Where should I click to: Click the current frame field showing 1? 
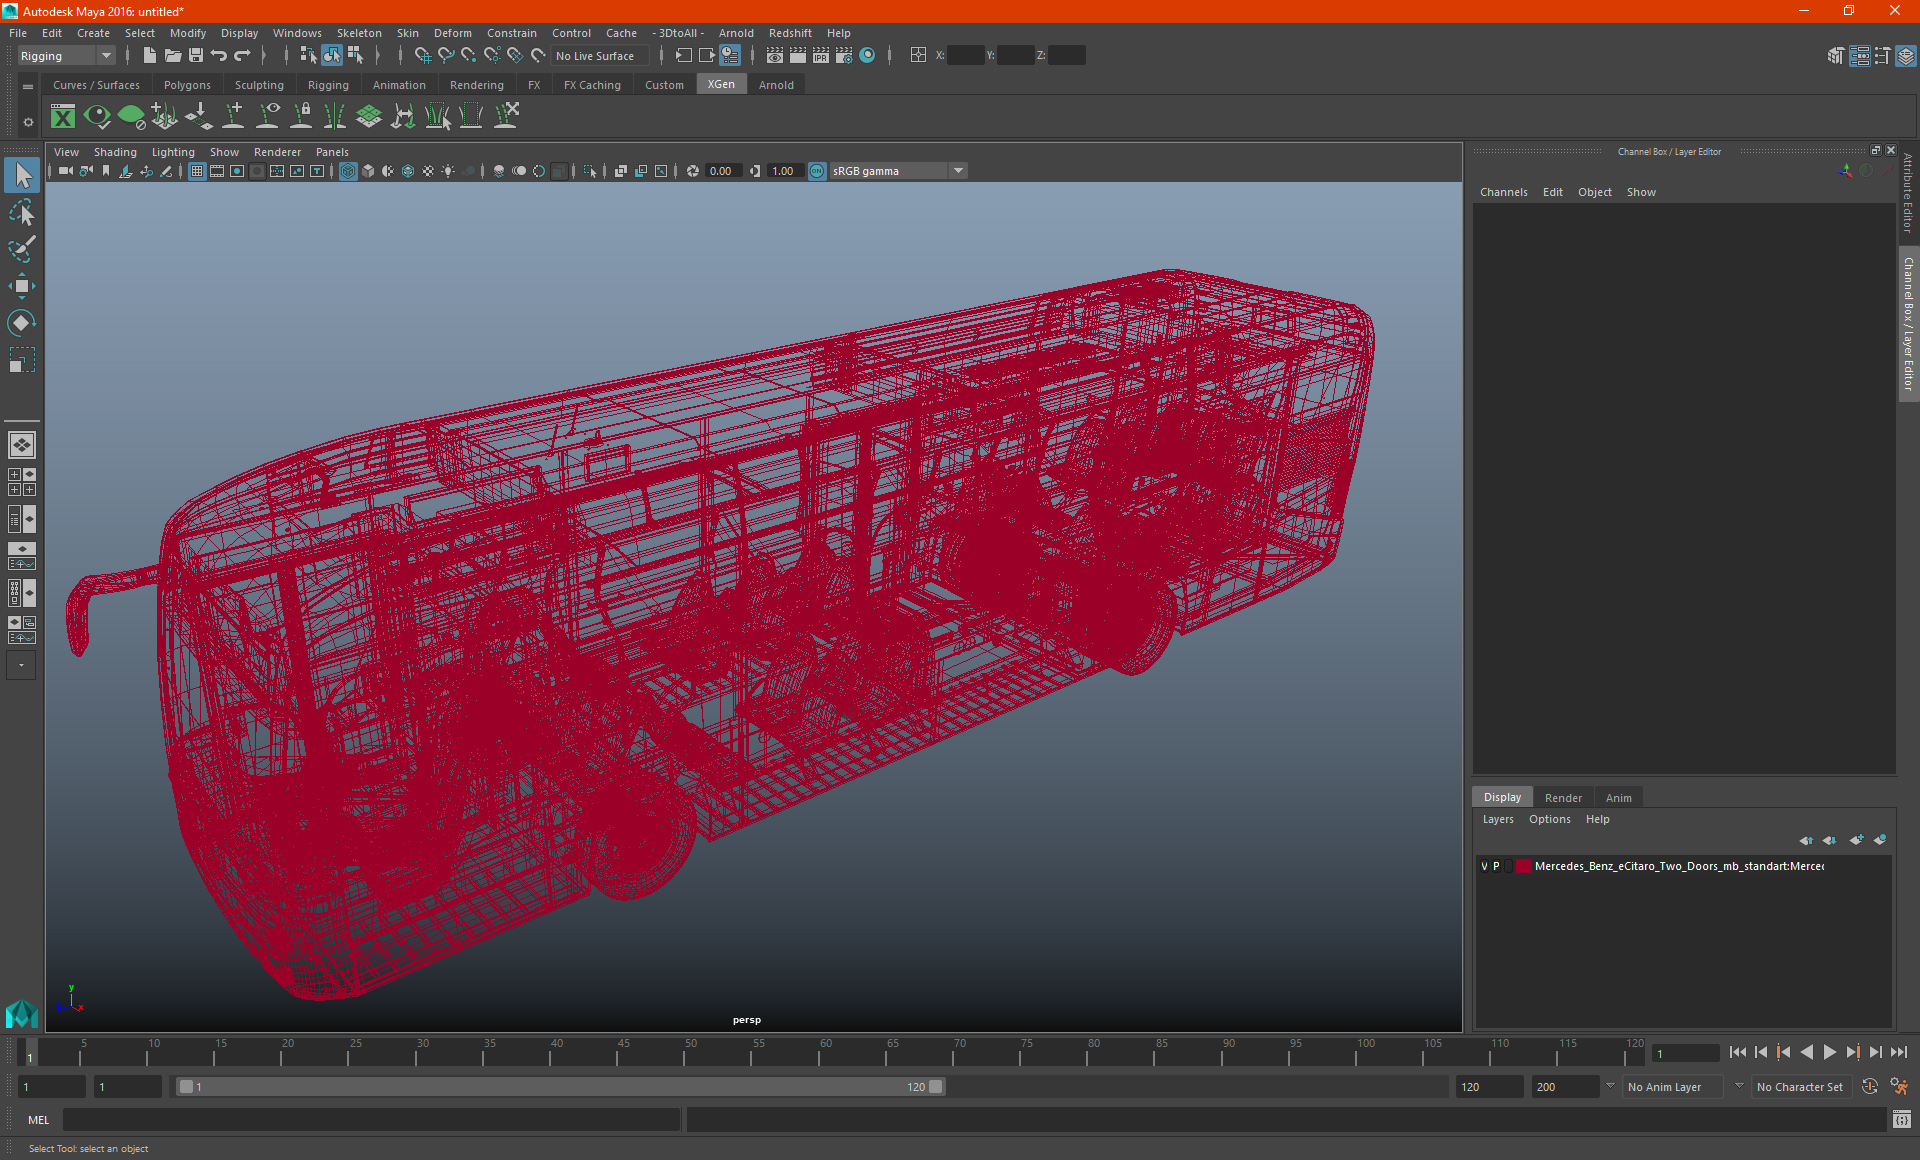tap(1685, 1052)
